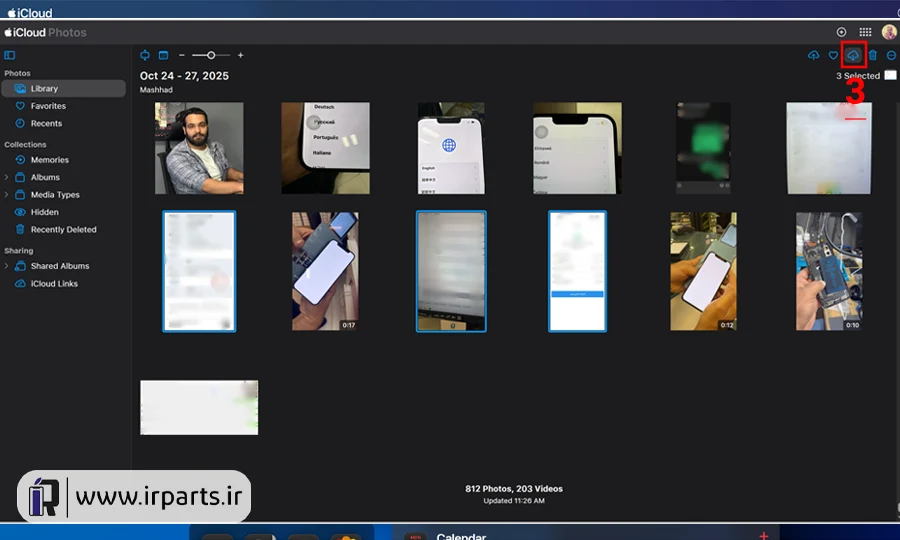Select the 0:12 video thumbnail
The width and height of the screenshot is (900, 540).
[x=703, y=271]
